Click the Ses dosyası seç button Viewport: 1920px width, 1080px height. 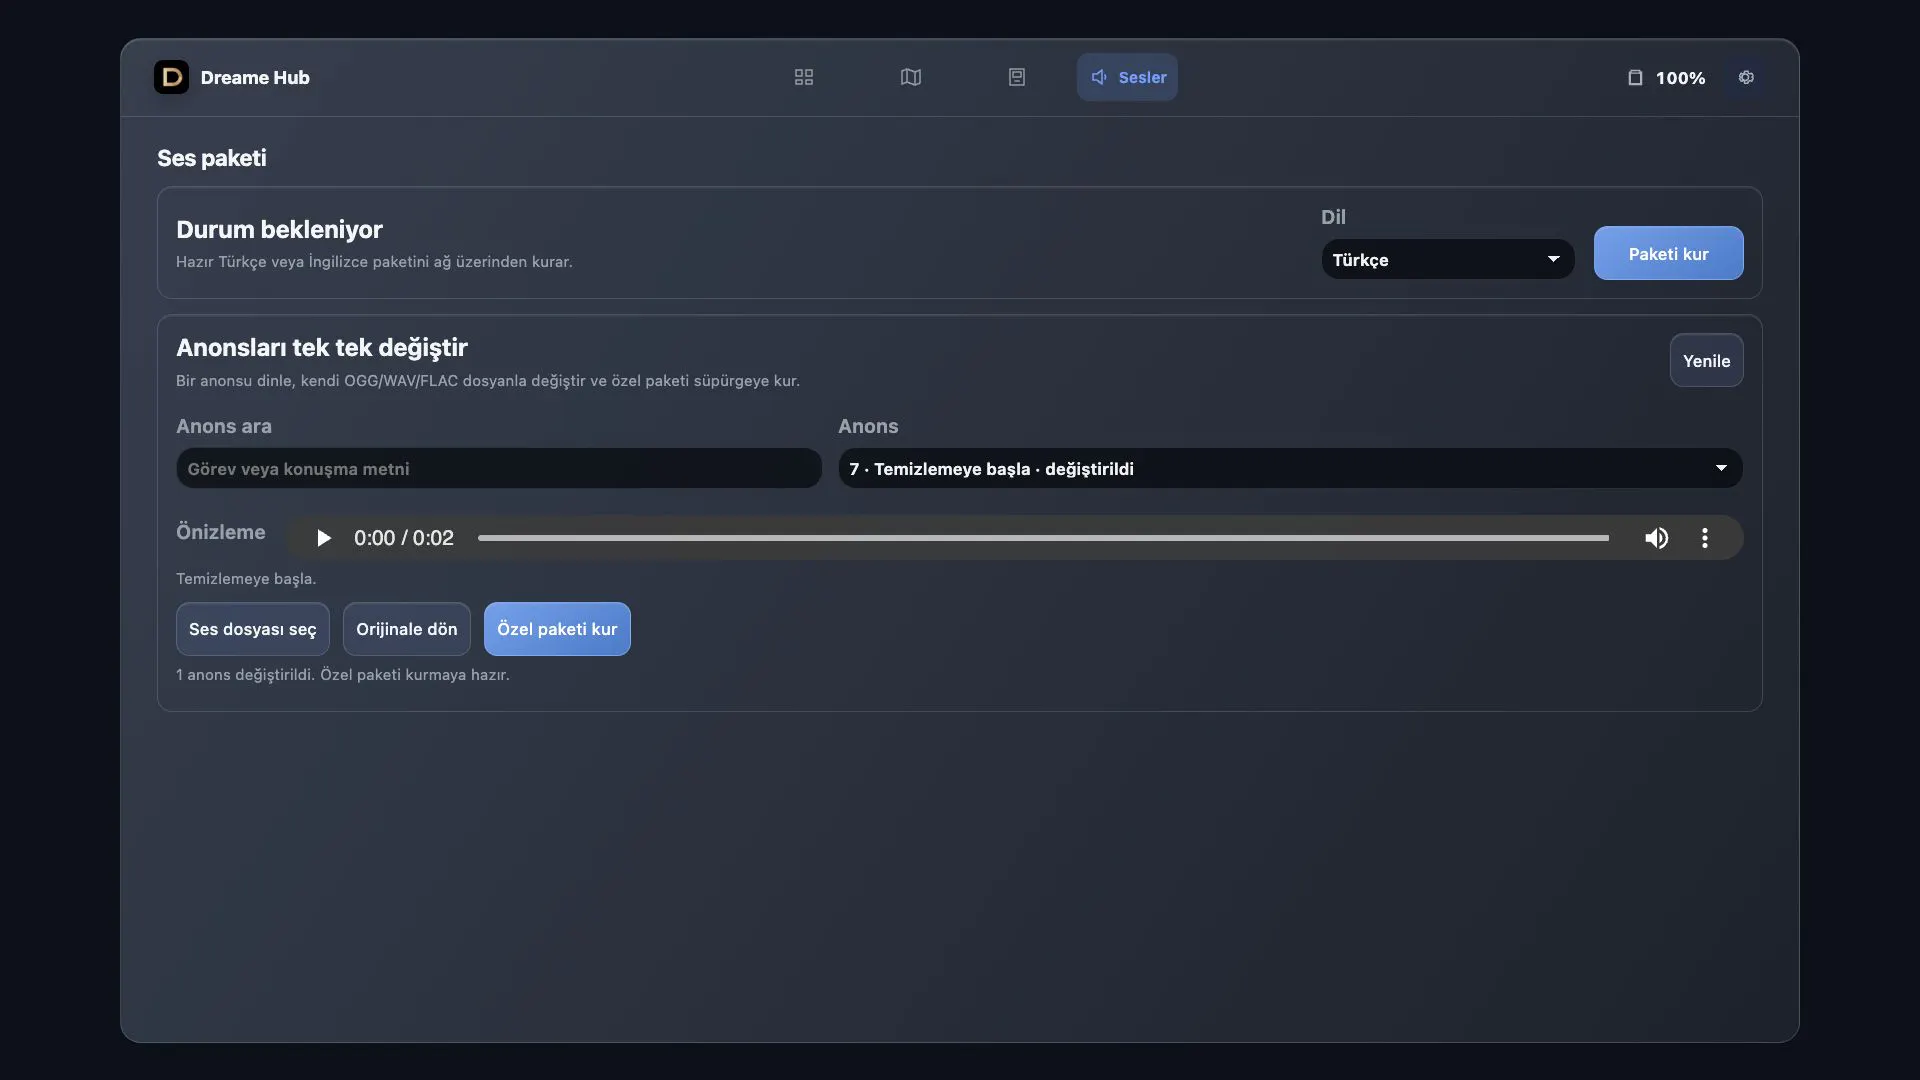coord(252,629)
